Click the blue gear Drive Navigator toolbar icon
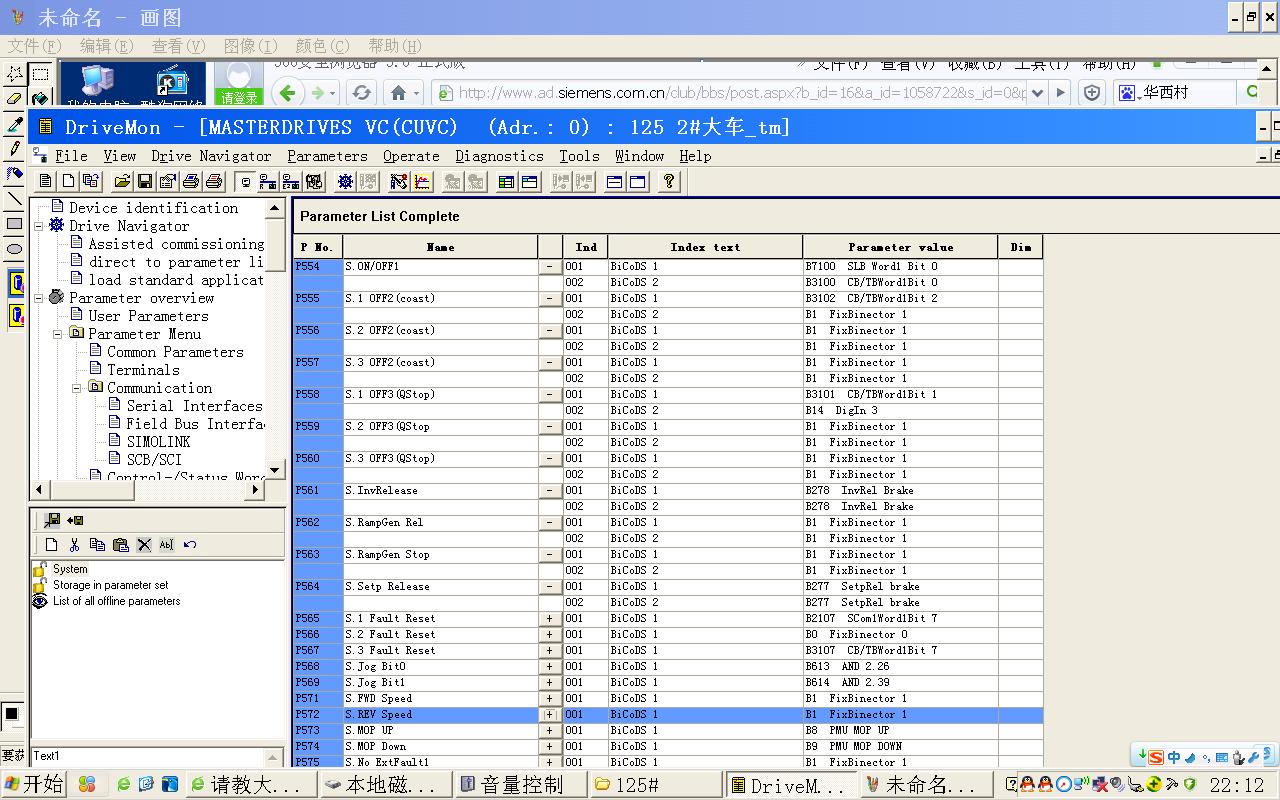1280x800 pixels. [345, 182]
